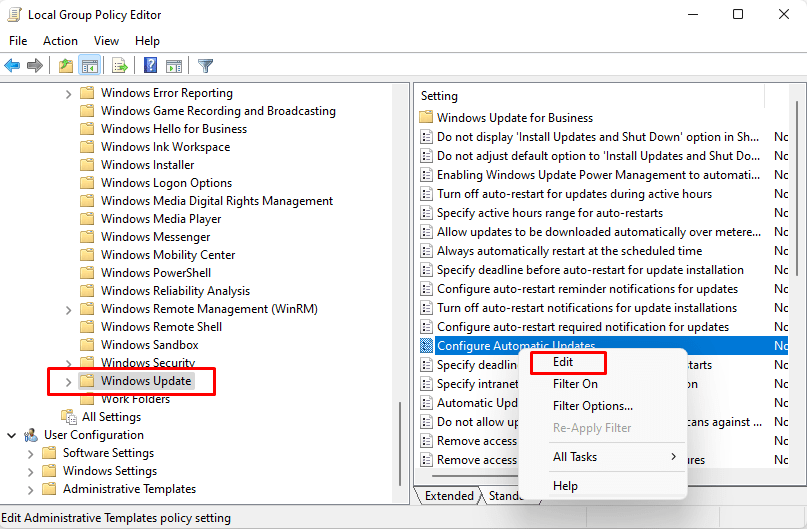
Task: Select Windows Logon Options folder
Action: [166, 183]
